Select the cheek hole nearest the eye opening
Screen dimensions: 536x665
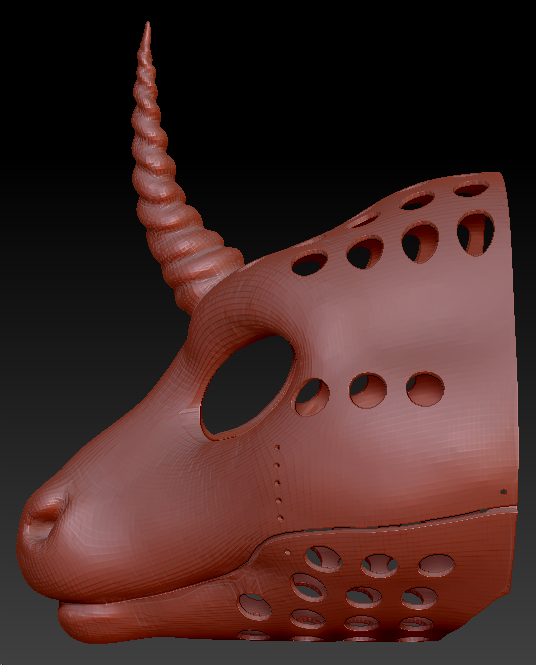312,397
